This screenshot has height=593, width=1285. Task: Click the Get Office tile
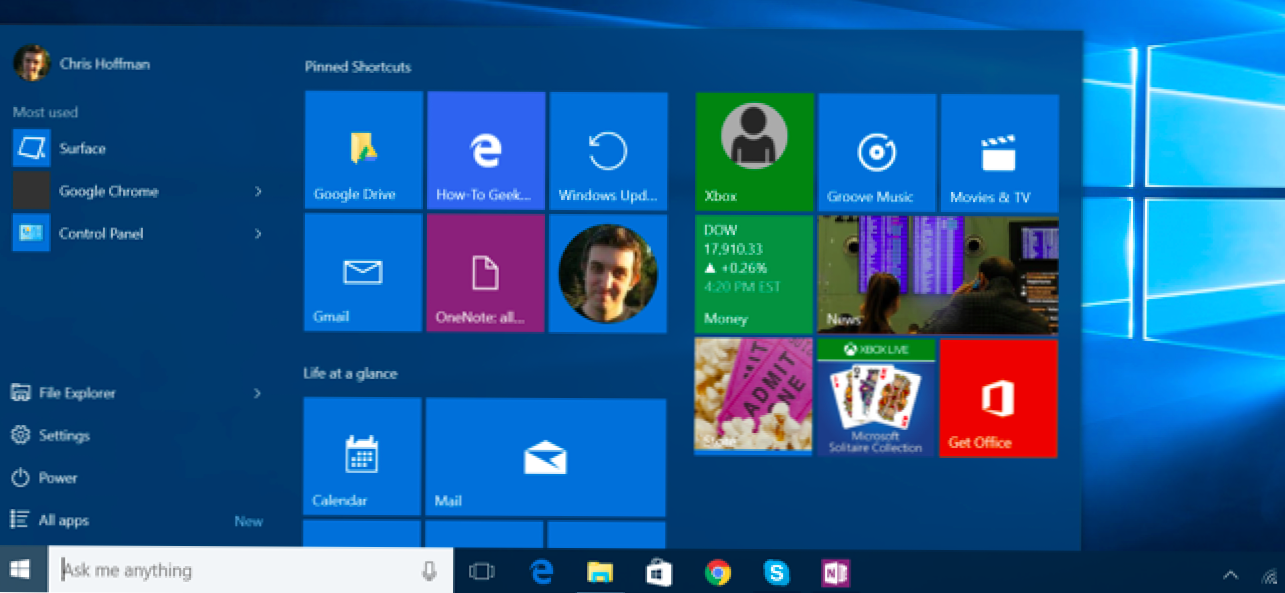pyautogui.click(x=997, y=398)
